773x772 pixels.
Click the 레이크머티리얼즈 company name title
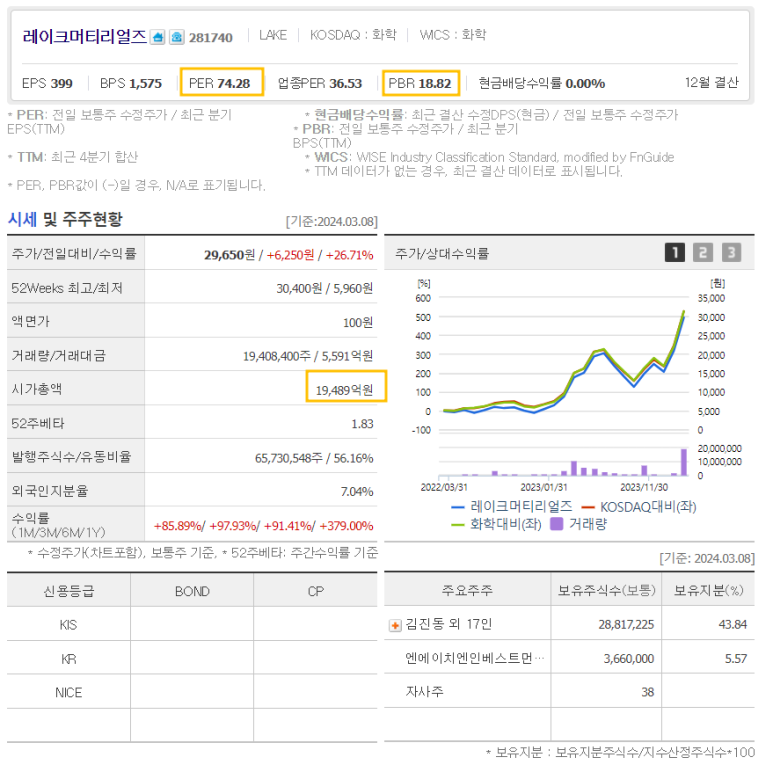coord(84,36)
